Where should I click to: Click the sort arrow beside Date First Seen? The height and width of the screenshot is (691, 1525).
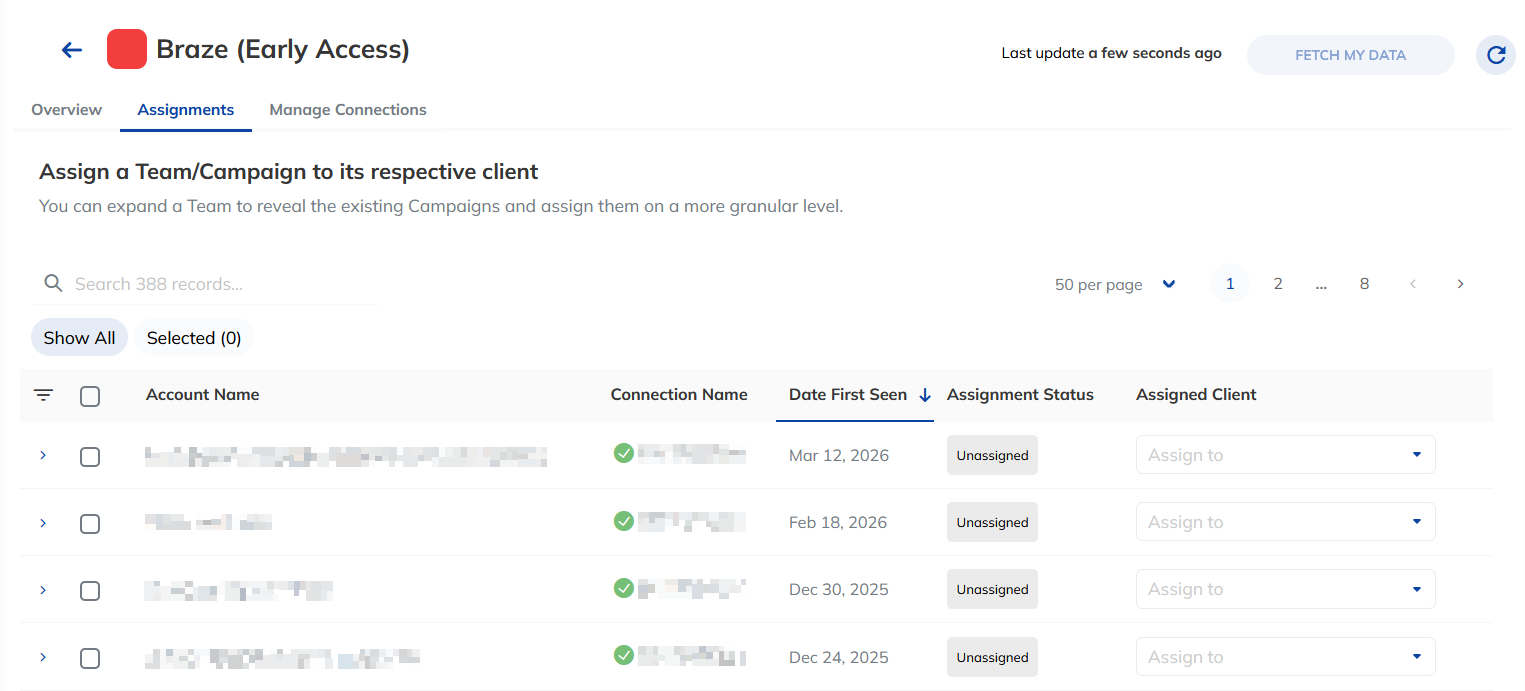[924, 395]
